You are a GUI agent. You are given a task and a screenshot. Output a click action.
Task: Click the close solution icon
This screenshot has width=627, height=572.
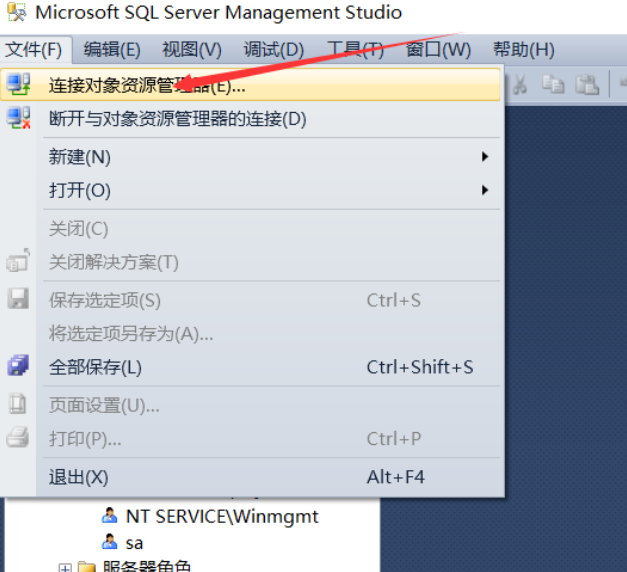pyautogui.click(x=18, y=260)
